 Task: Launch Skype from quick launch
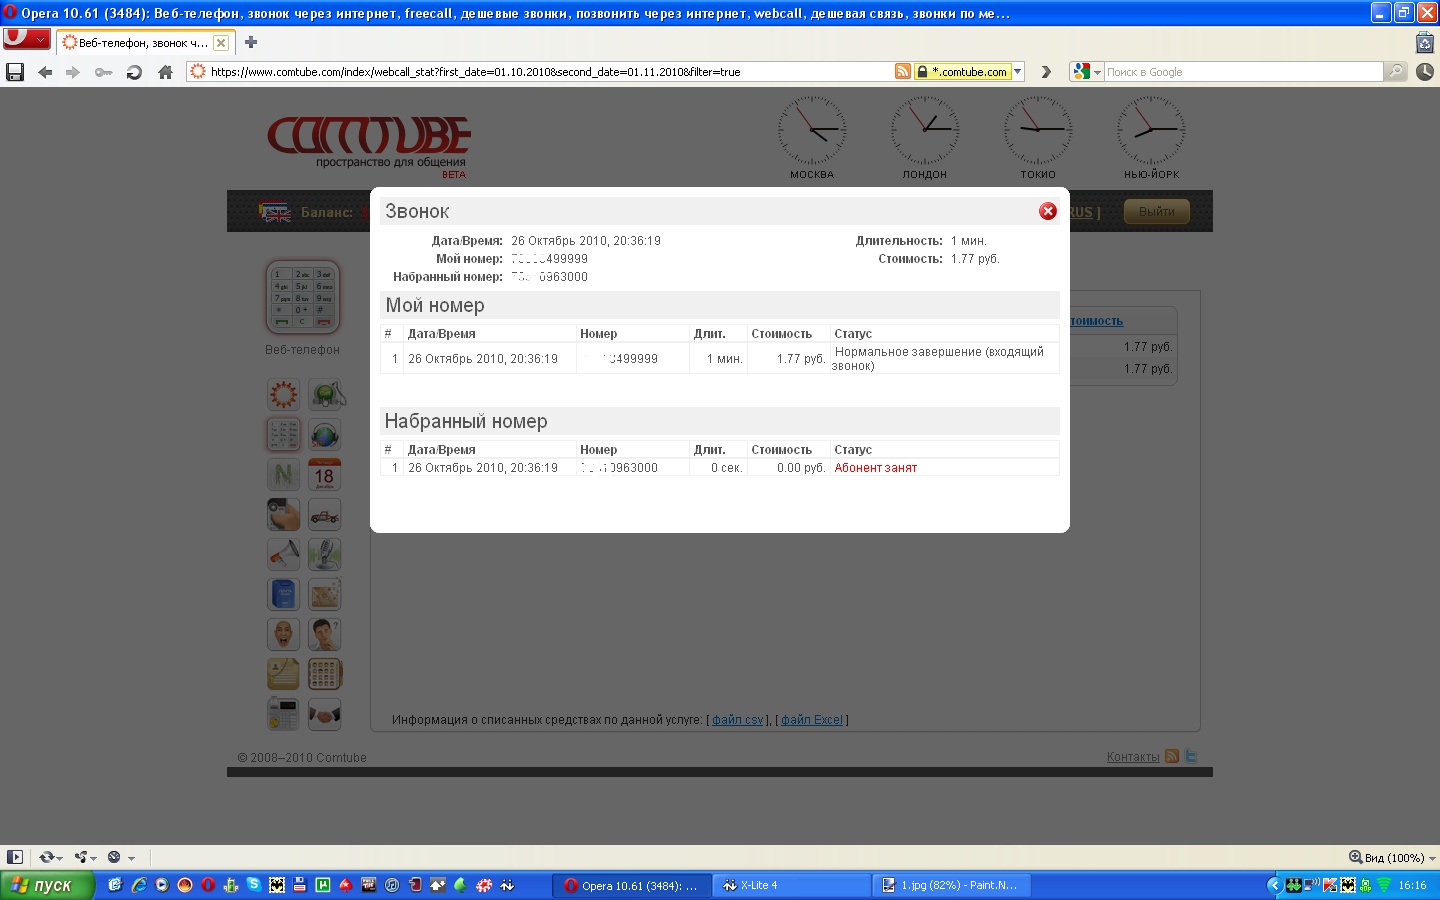254,885
